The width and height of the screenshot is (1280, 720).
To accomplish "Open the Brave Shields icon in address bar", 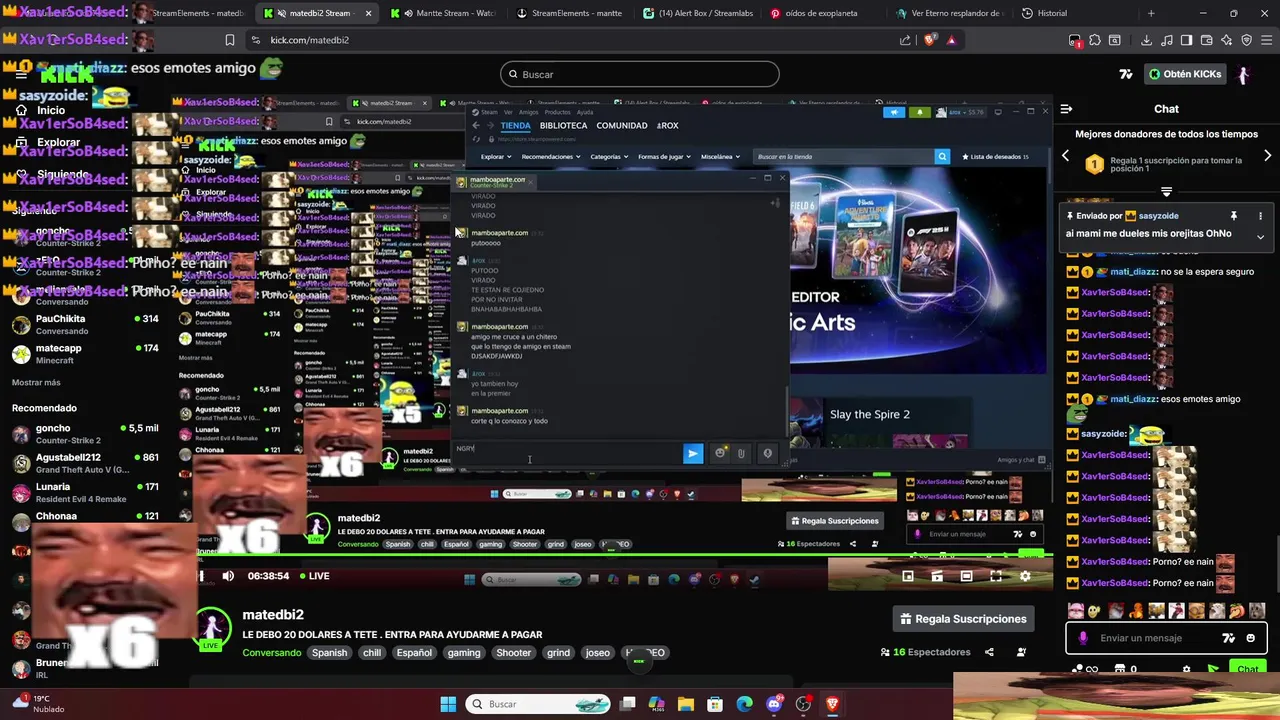I will [931, 40].
